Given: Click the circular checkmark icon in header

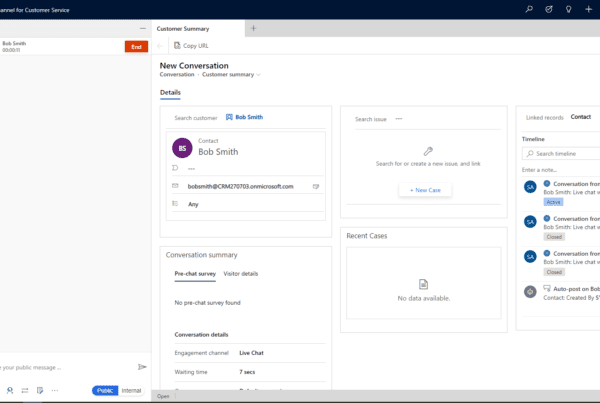Looking at the screenshot, I should [549, 9].
